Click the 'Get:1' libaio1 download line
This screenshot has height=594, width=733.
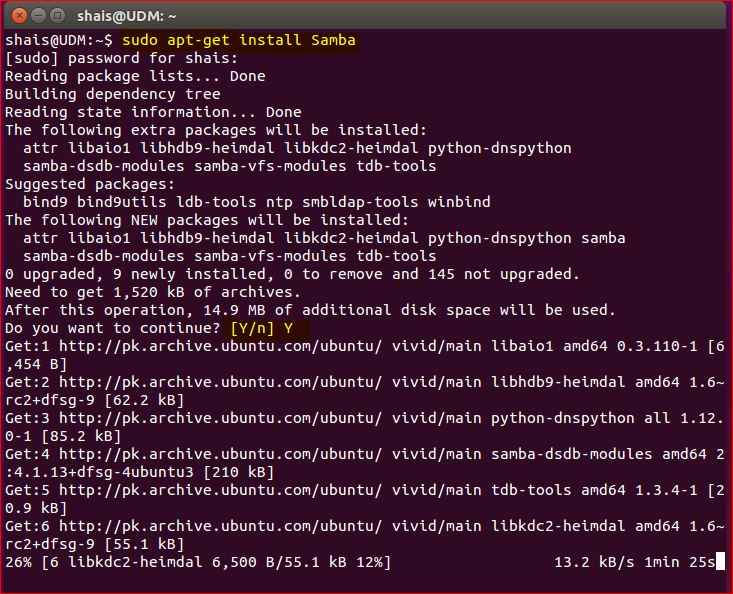tap(365, 346)
